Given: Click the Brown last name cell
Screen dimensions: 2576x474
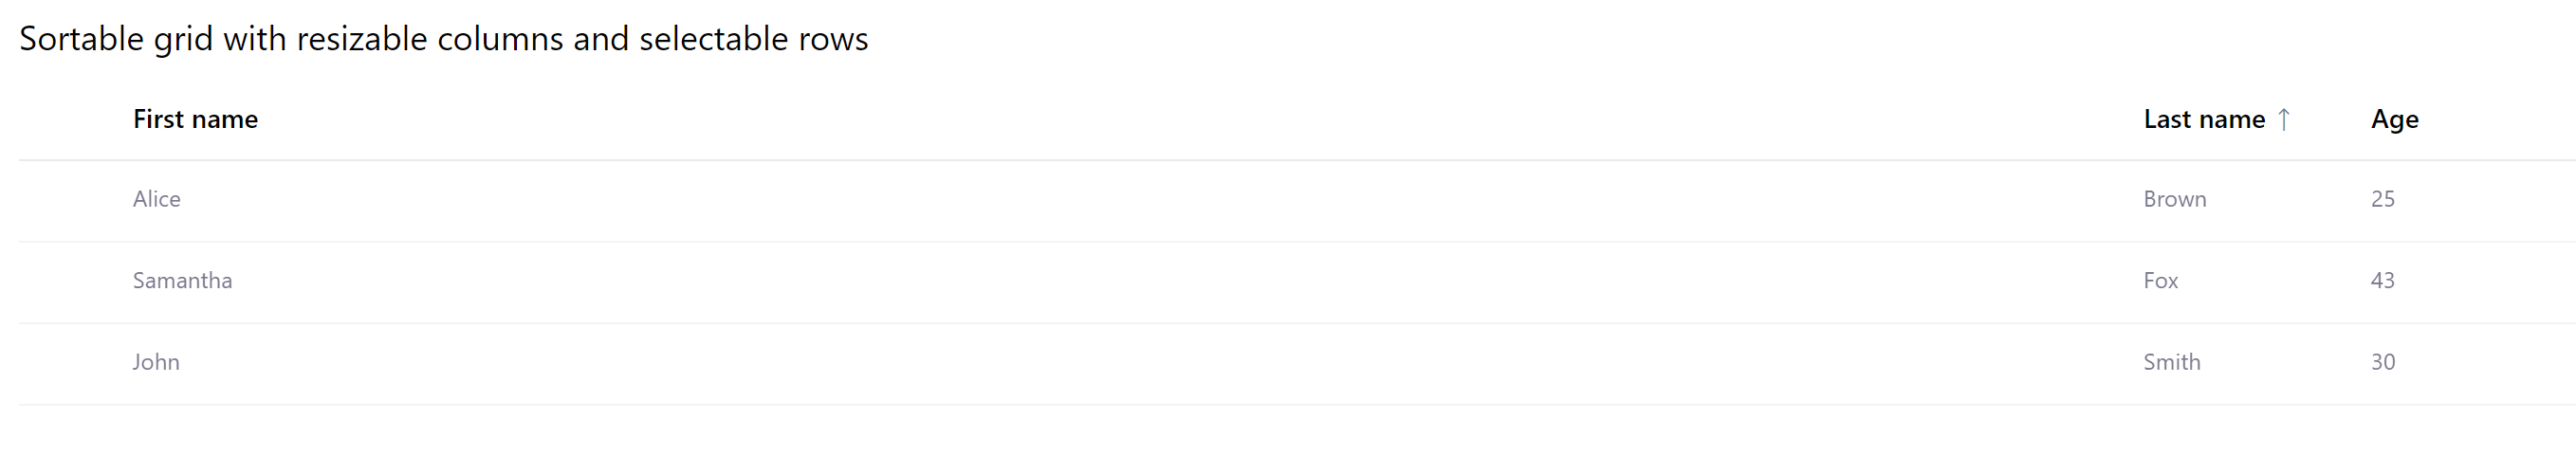Looking at the screenshot, I should (2174, 199).
